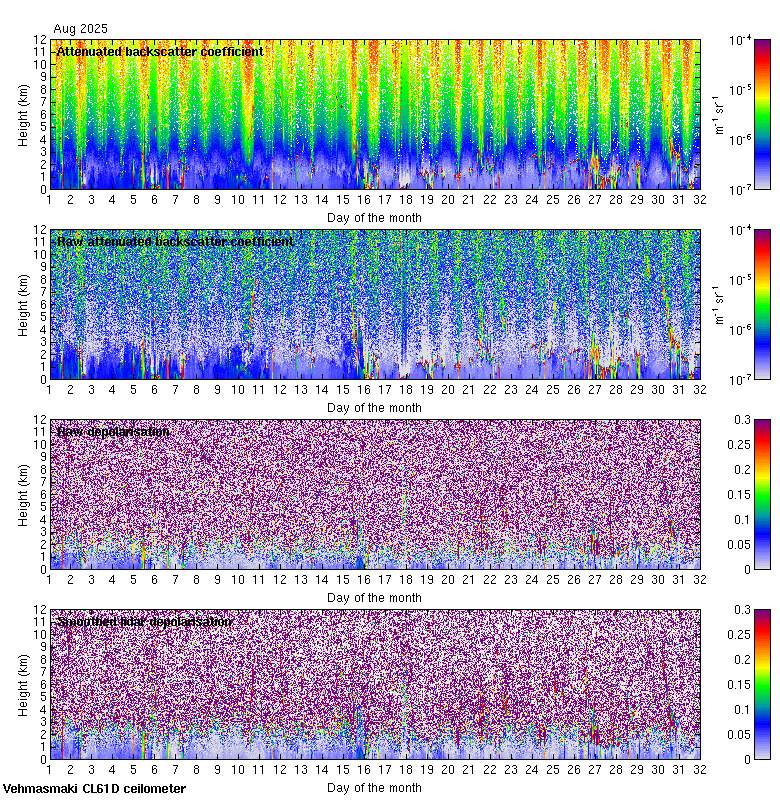Click the "Vehmasmaki CL61D ceilometer" footer label

[x=94, y=789]
